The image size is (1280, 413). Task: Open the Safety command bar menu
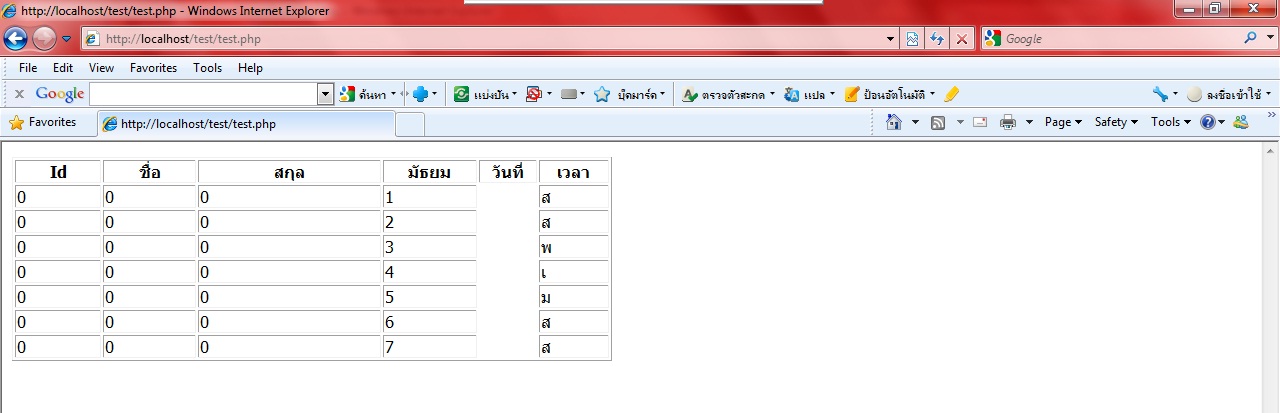[x=1116, y=122]
